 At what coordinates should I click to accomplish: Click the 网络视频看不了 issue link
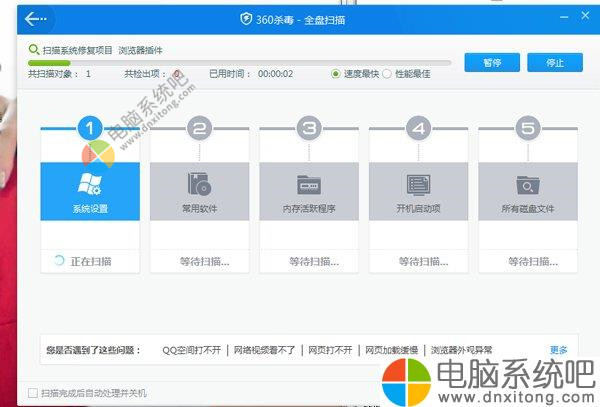coord(265,351)
